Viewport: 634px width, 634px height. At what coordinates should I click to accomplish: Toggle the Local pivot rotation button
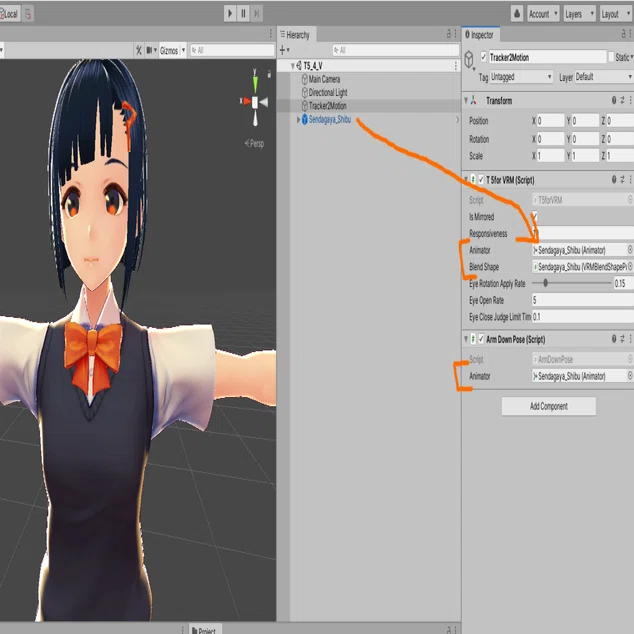[x=10, y=14]
